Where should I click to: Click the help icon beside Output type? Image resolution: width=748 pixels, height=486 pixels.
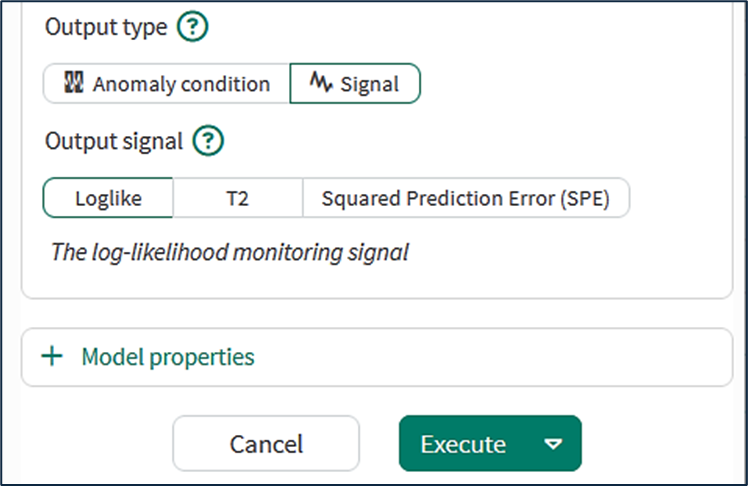coord(192,28)
